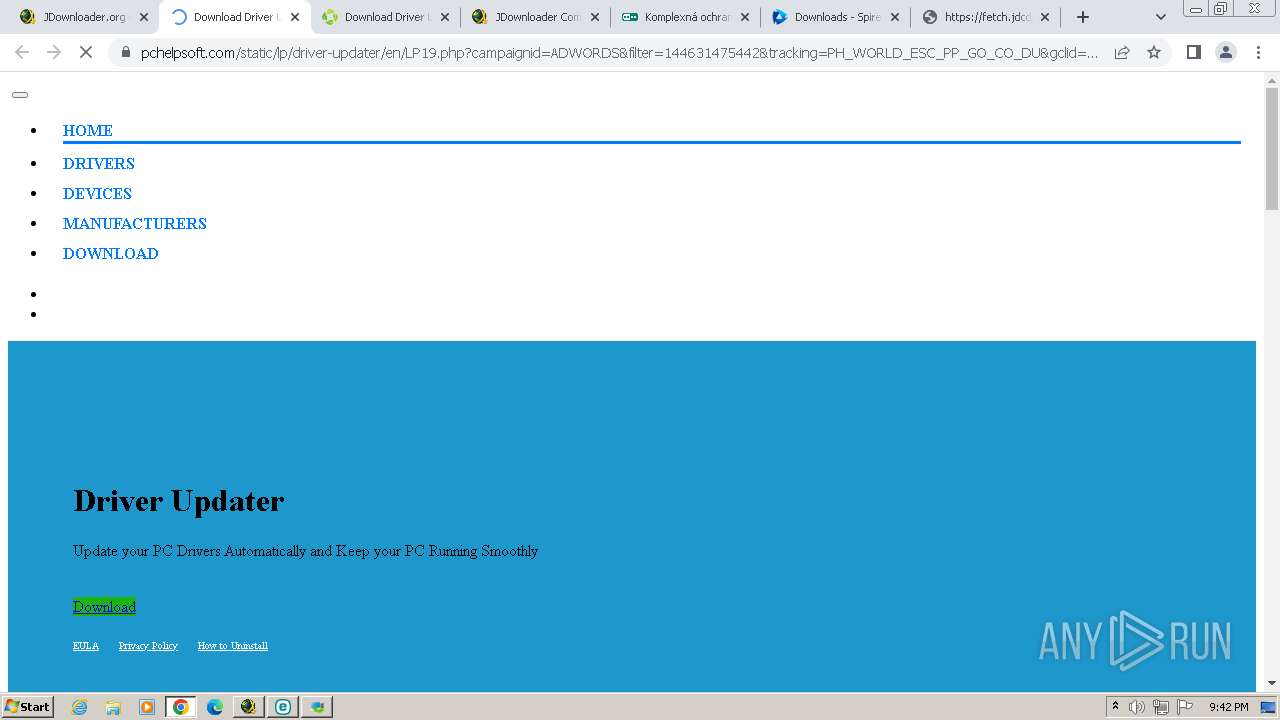
Task: Close the active Download Driver tab
Action: [x=295, y=17]
